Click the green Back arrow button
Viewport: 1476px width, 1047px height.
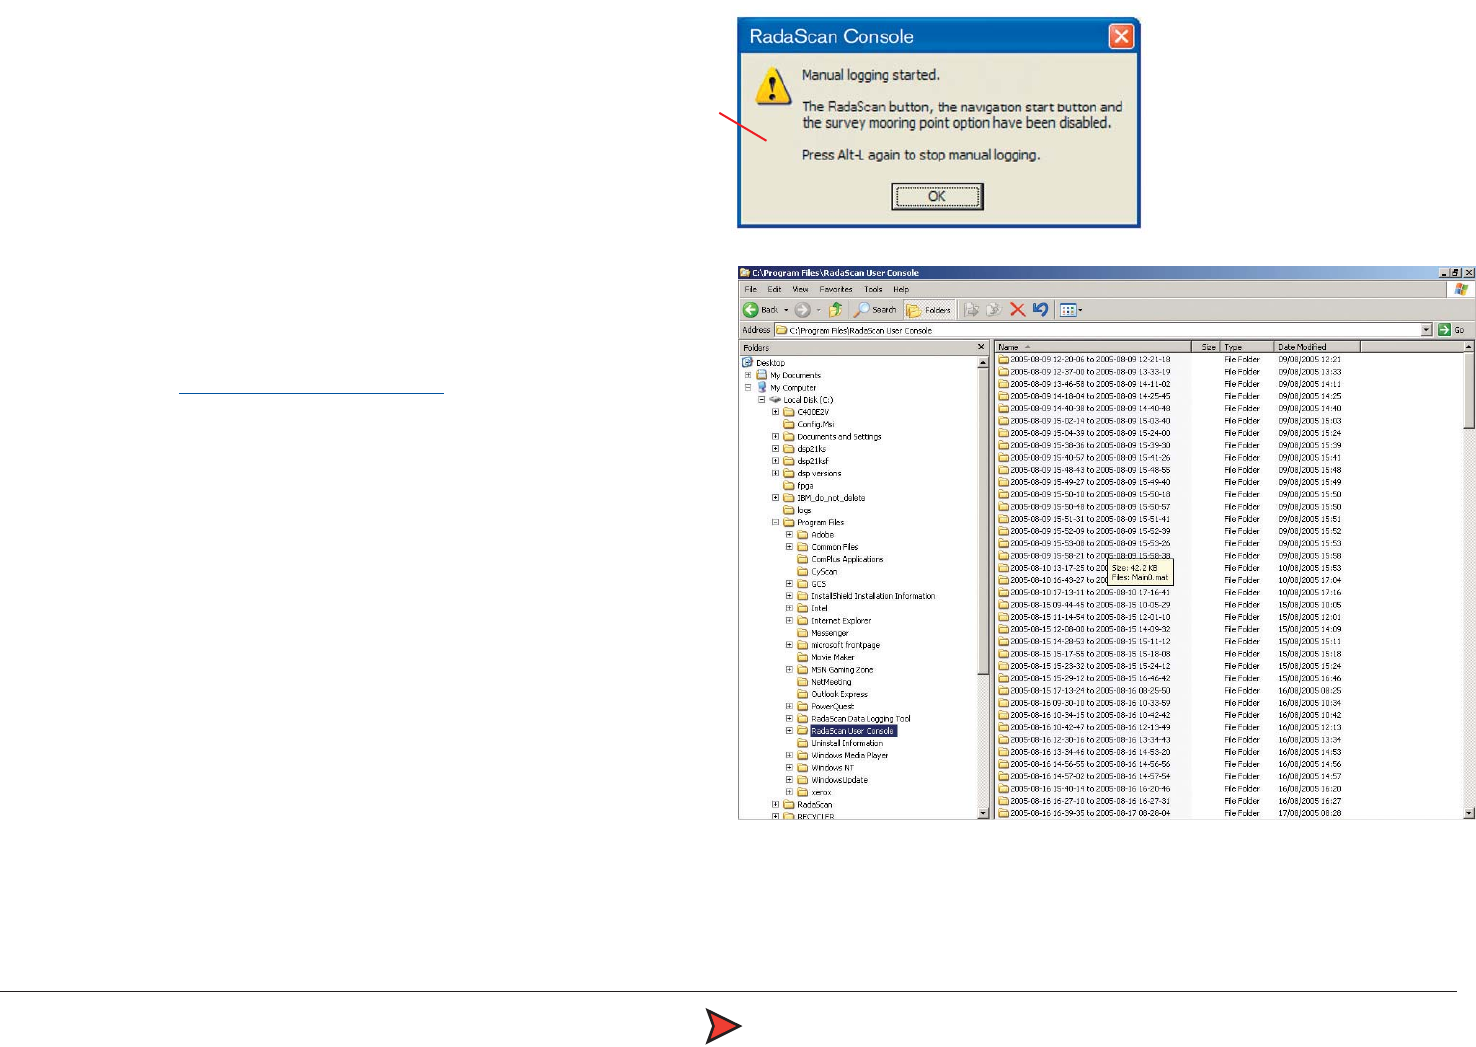coord(750,310)
